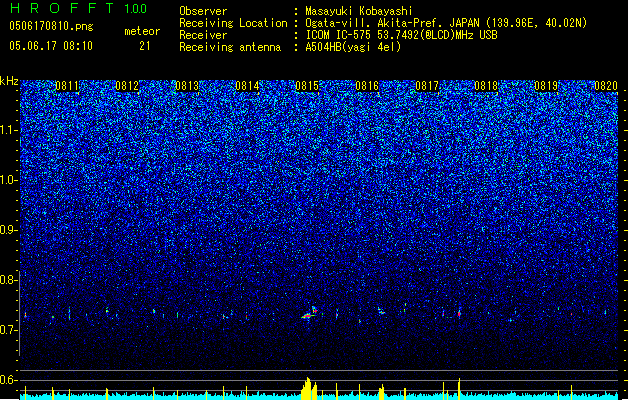Click the 0.9 kHz frequency axis label

[8, 230]
